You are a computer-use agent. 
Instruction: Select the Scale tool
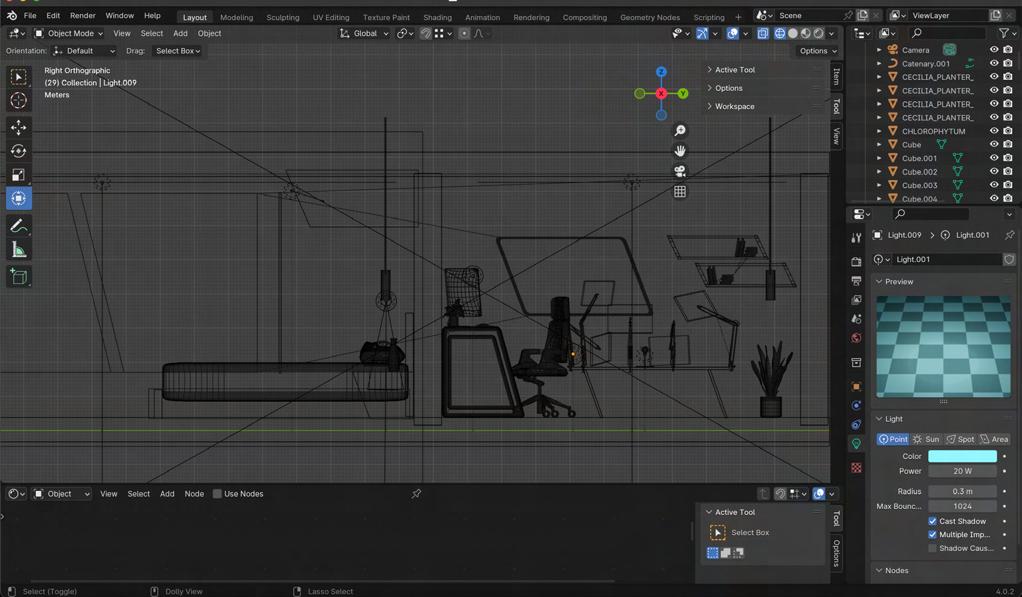tap(18, 175)
